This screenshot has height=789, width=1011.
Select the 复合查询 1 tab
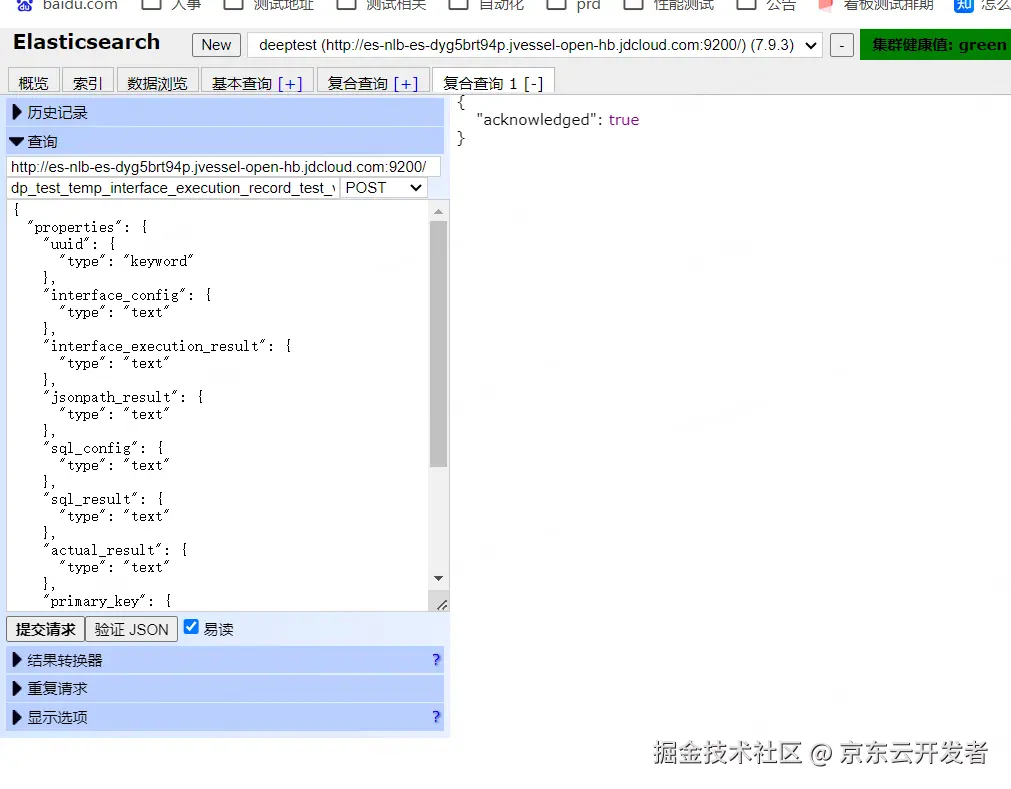coord(480,84)
